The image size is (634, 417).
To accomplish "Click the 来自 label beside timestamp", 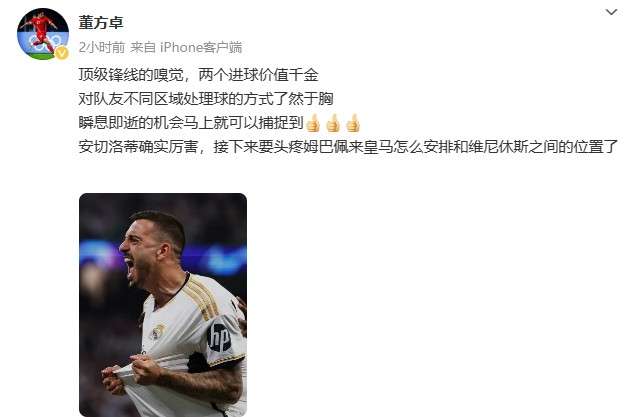I will (x=143, y=48).
